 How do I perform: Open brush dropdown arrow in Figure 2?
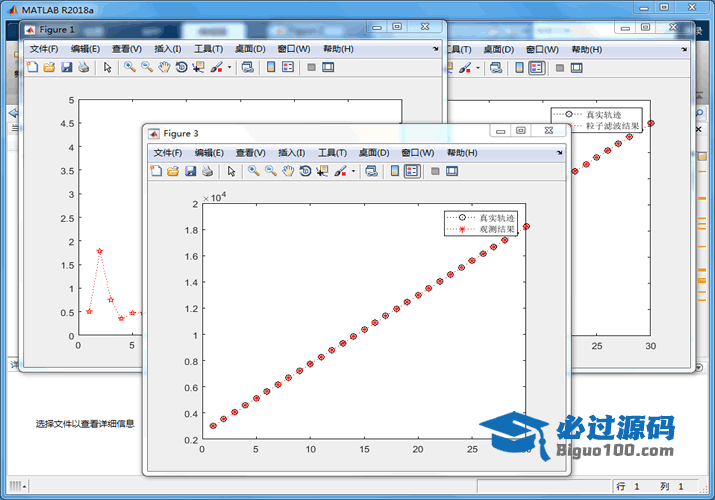click(478, 68)
